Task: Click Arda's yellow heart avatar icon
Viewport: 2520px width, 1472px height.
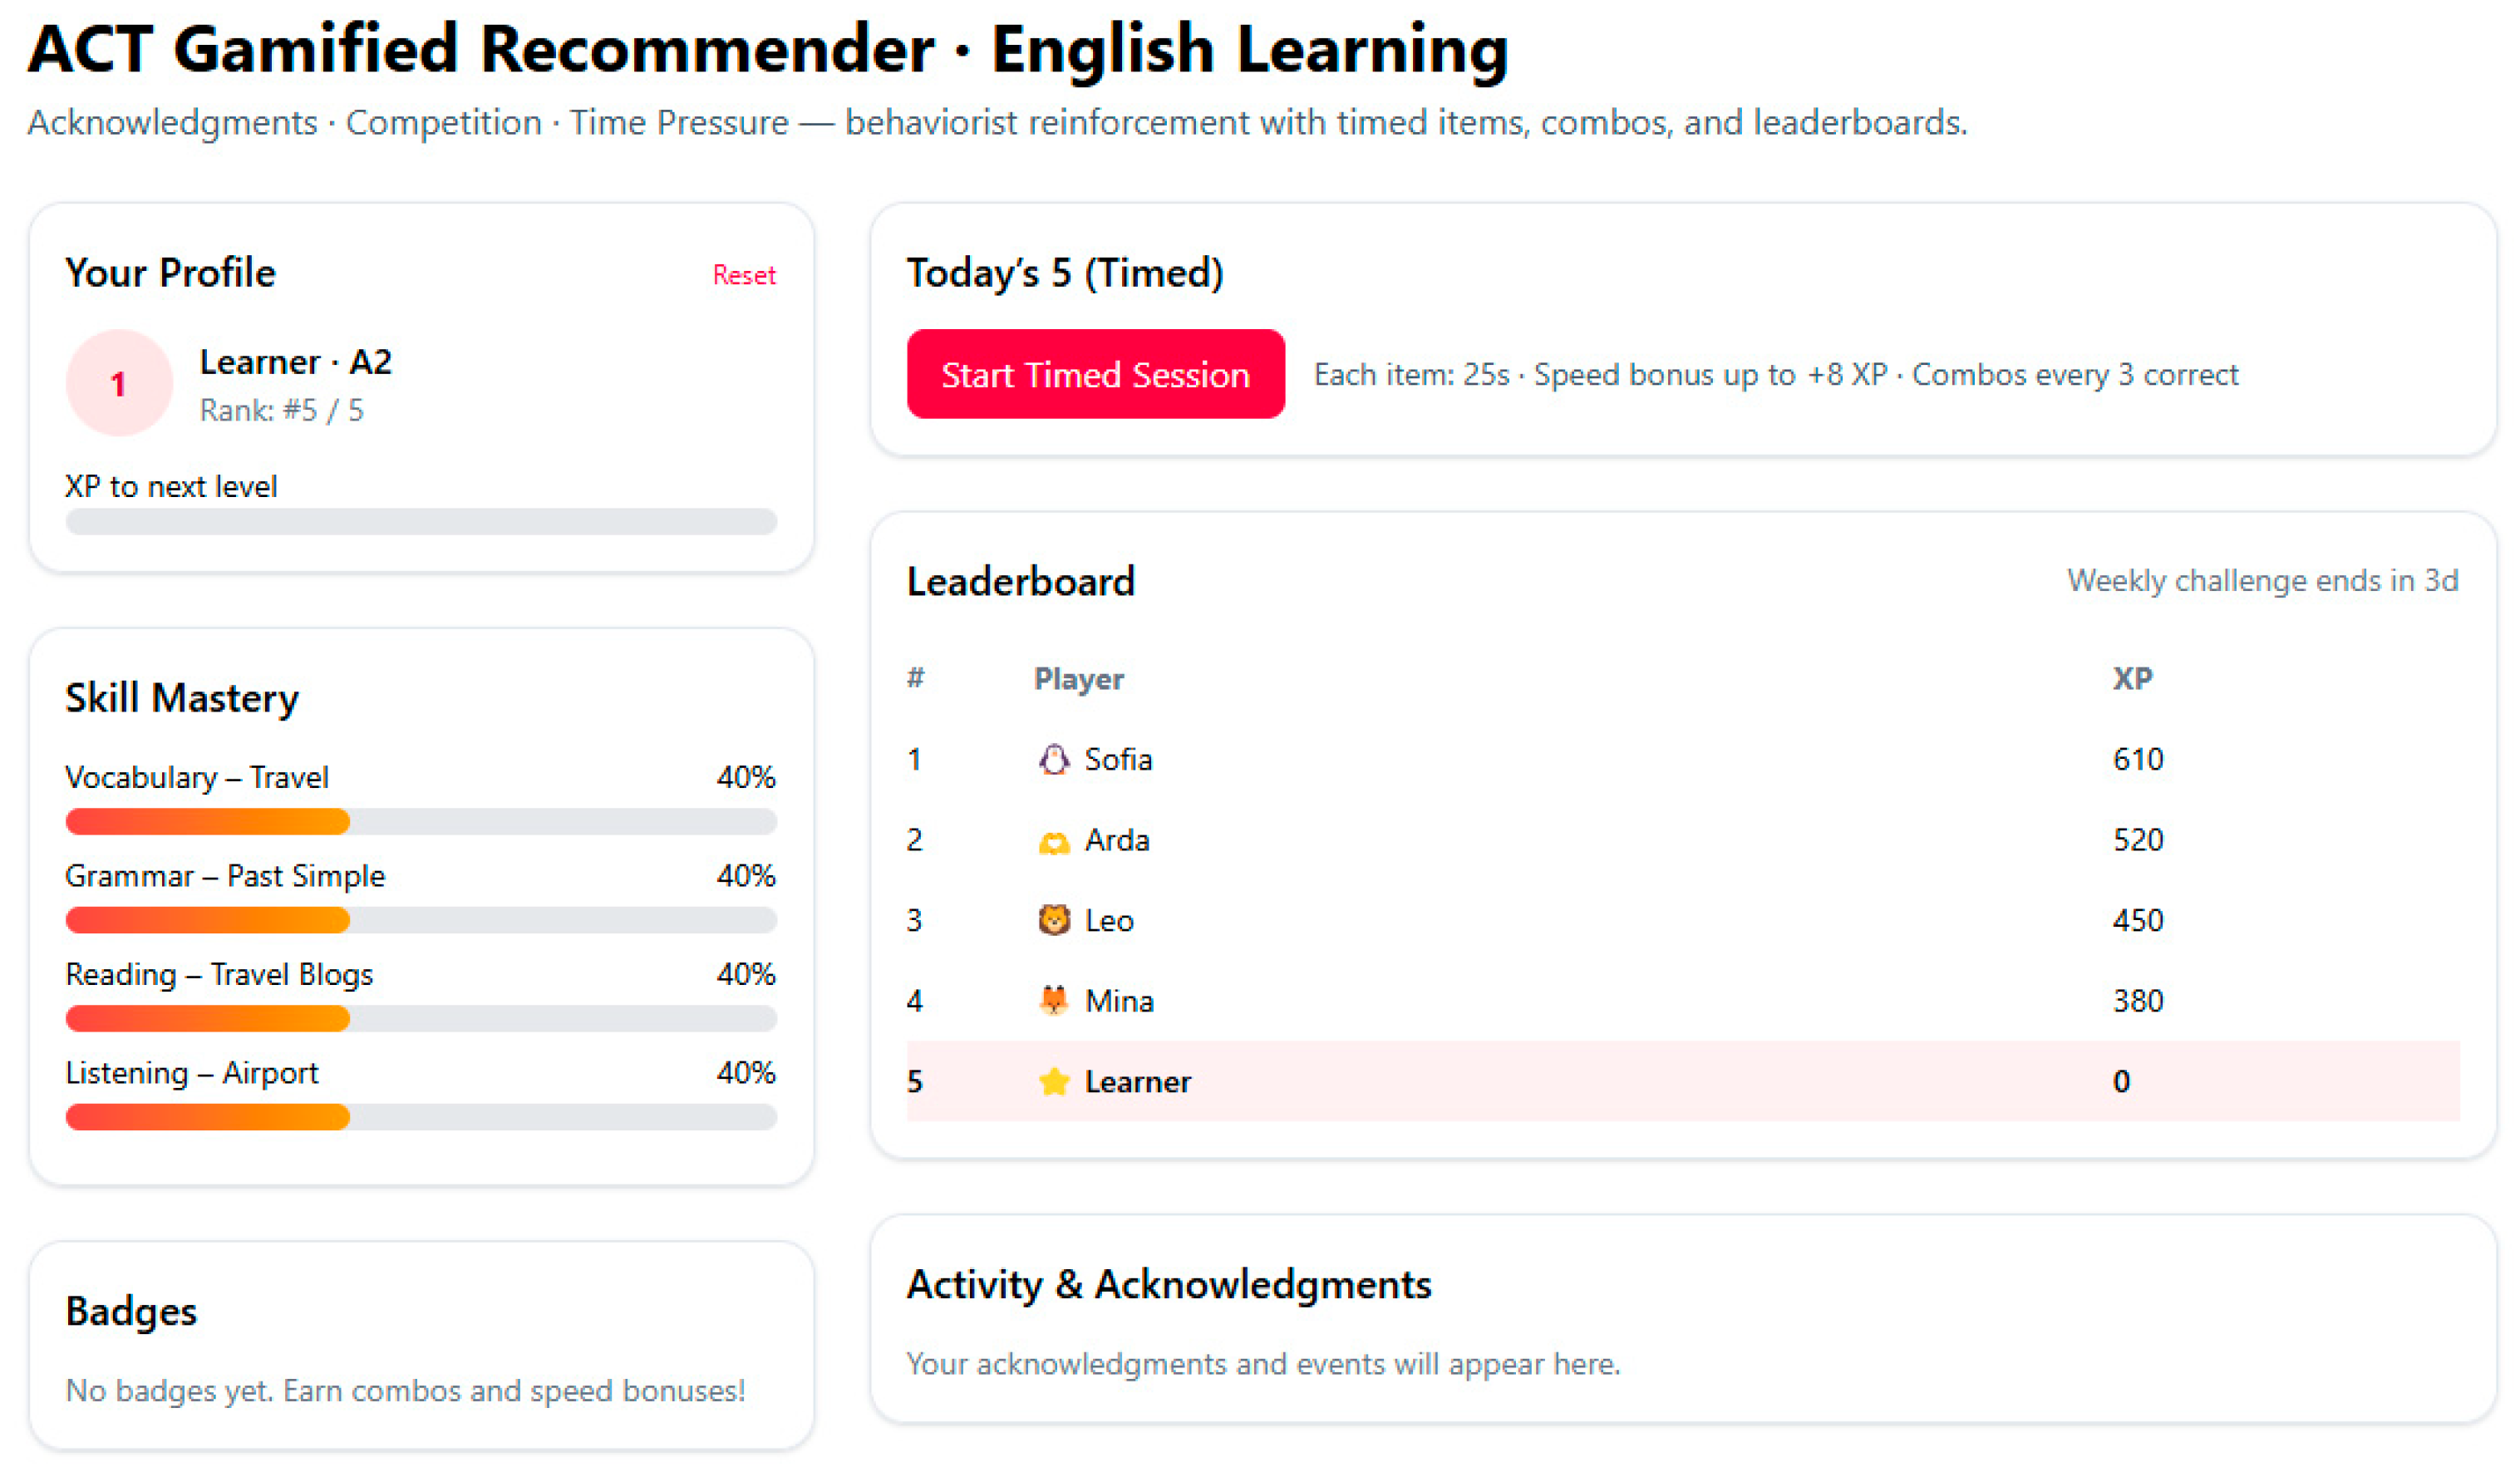Action: [1053, 841]
